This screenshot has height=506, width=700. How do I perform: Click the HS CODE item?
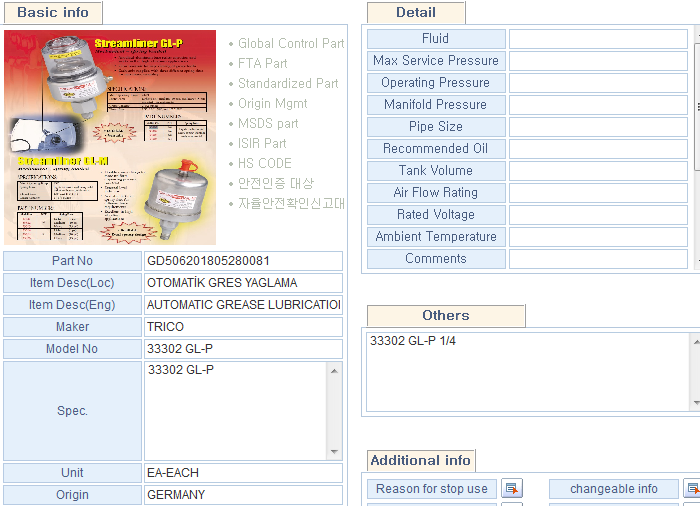click(264, 163)
